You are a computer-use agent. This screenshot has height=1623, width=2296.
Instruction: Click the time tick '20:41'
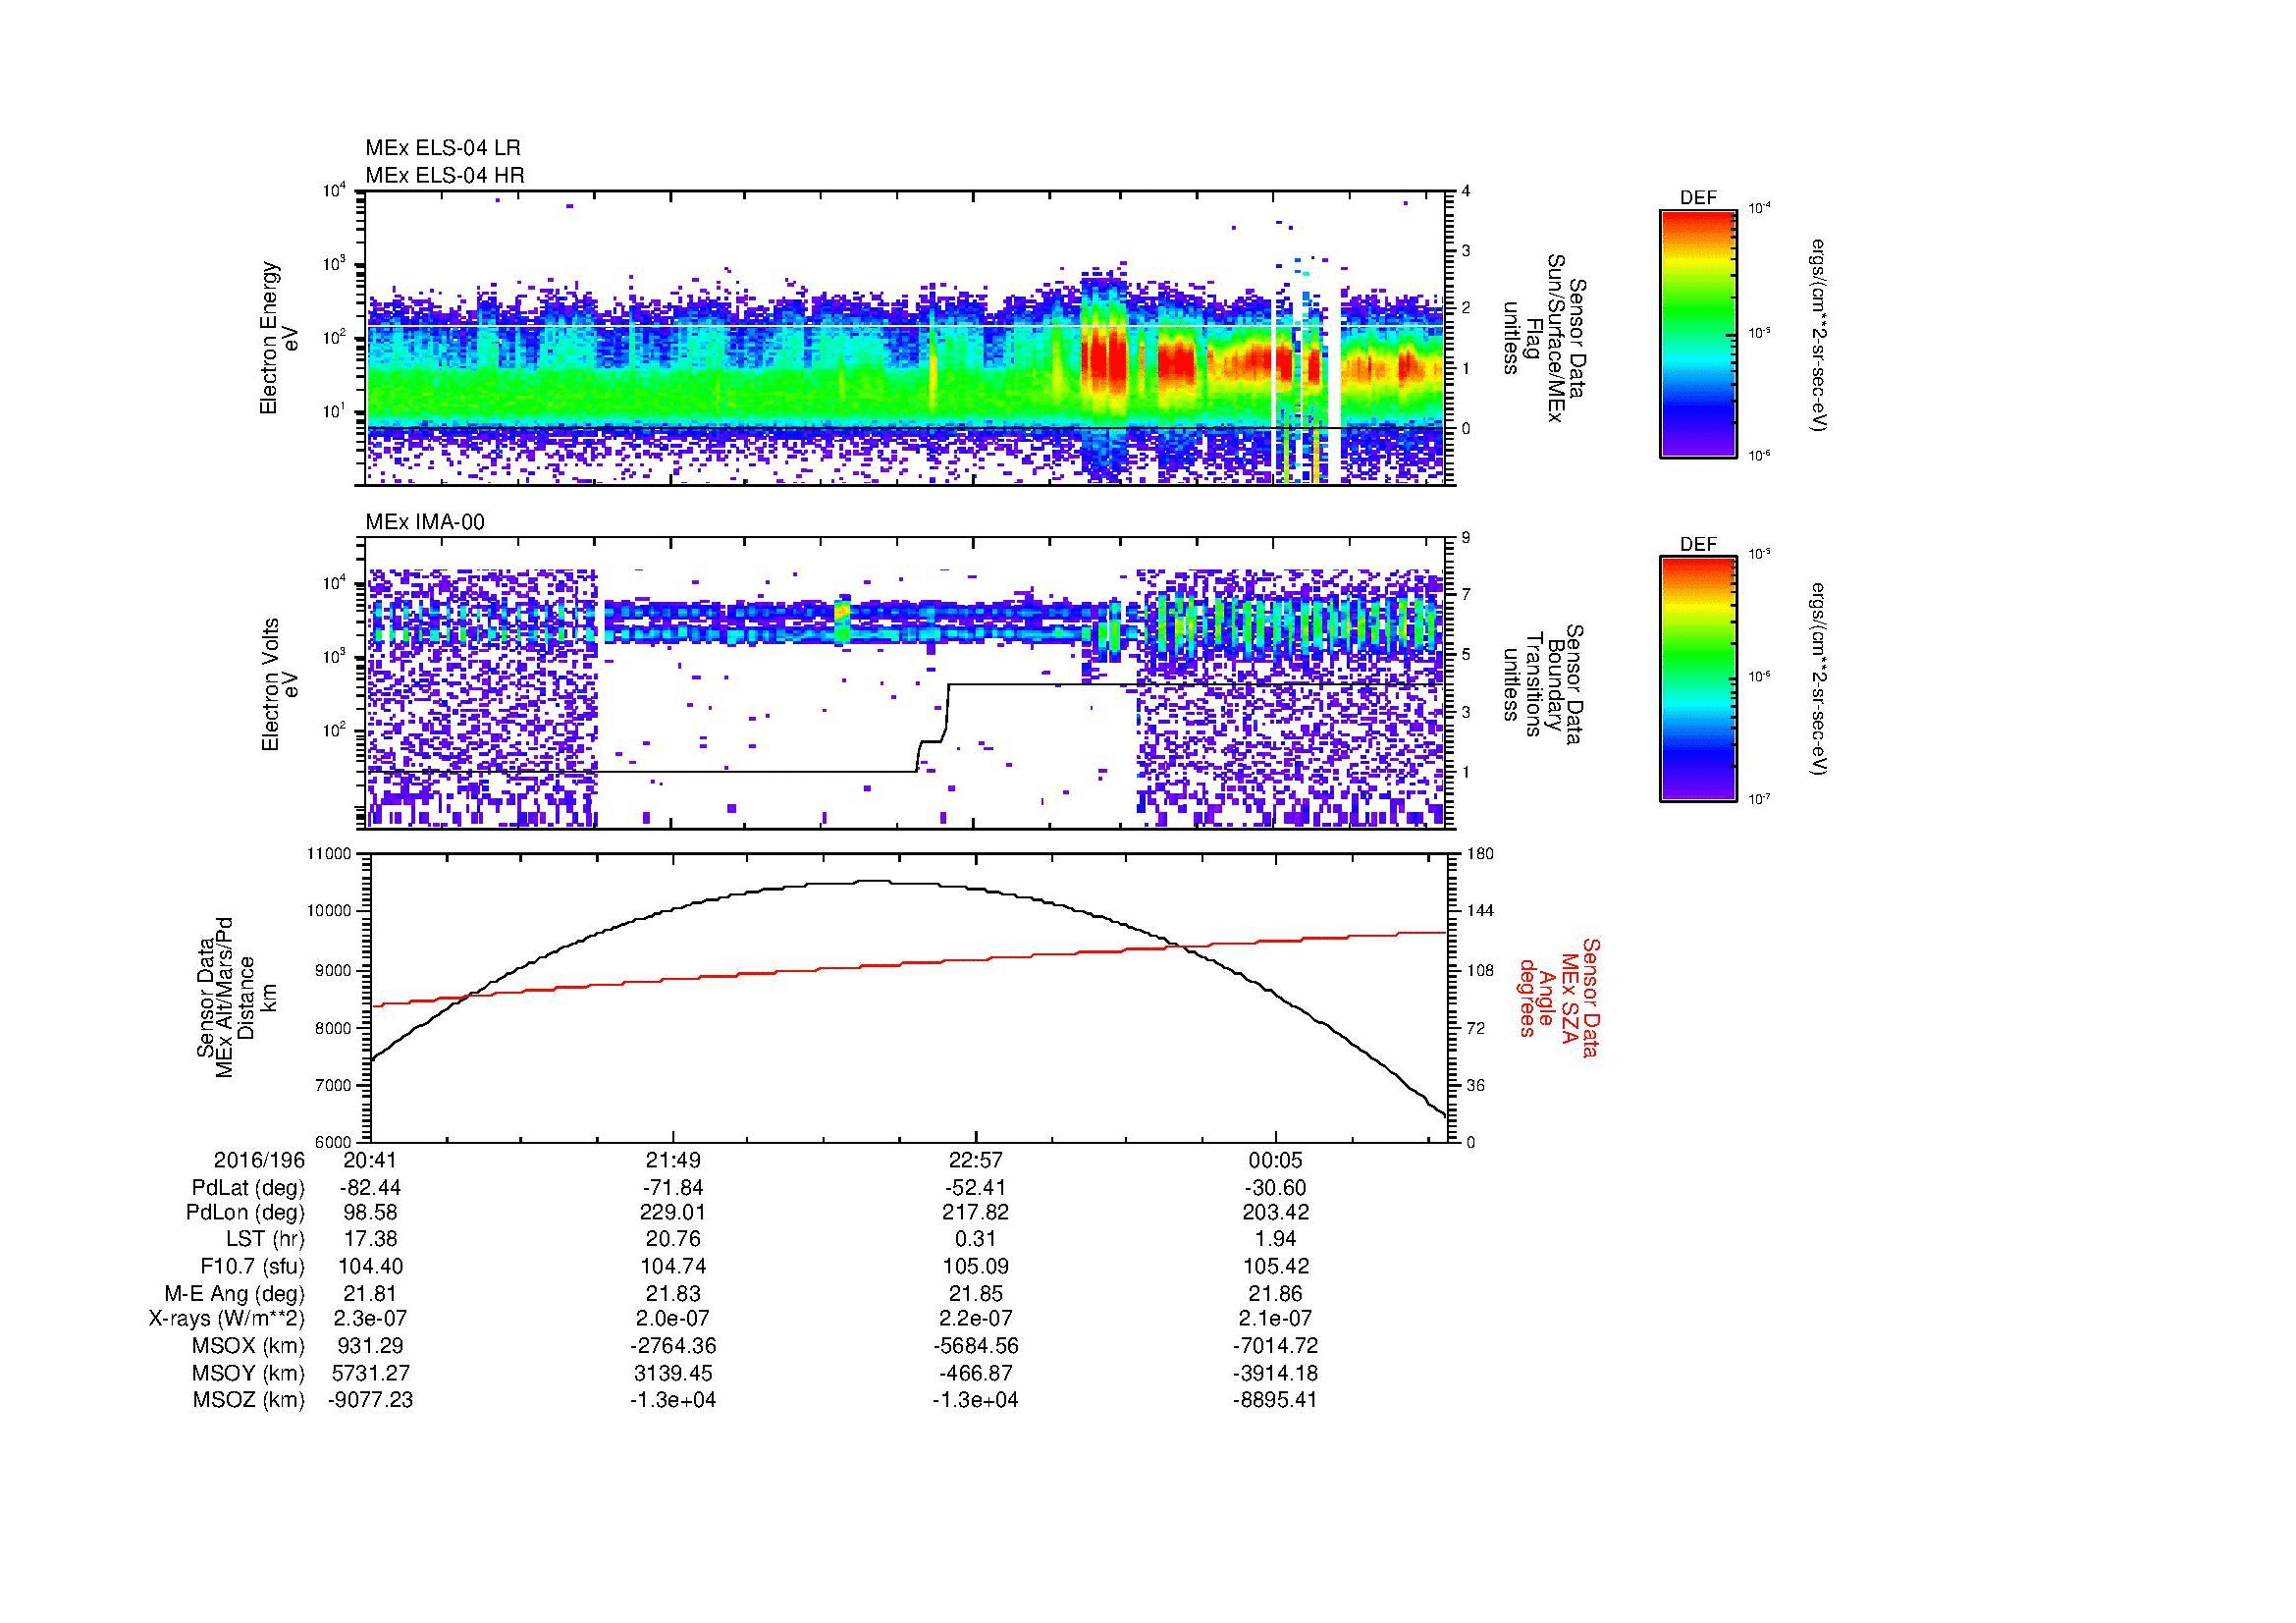[370, 1161]
